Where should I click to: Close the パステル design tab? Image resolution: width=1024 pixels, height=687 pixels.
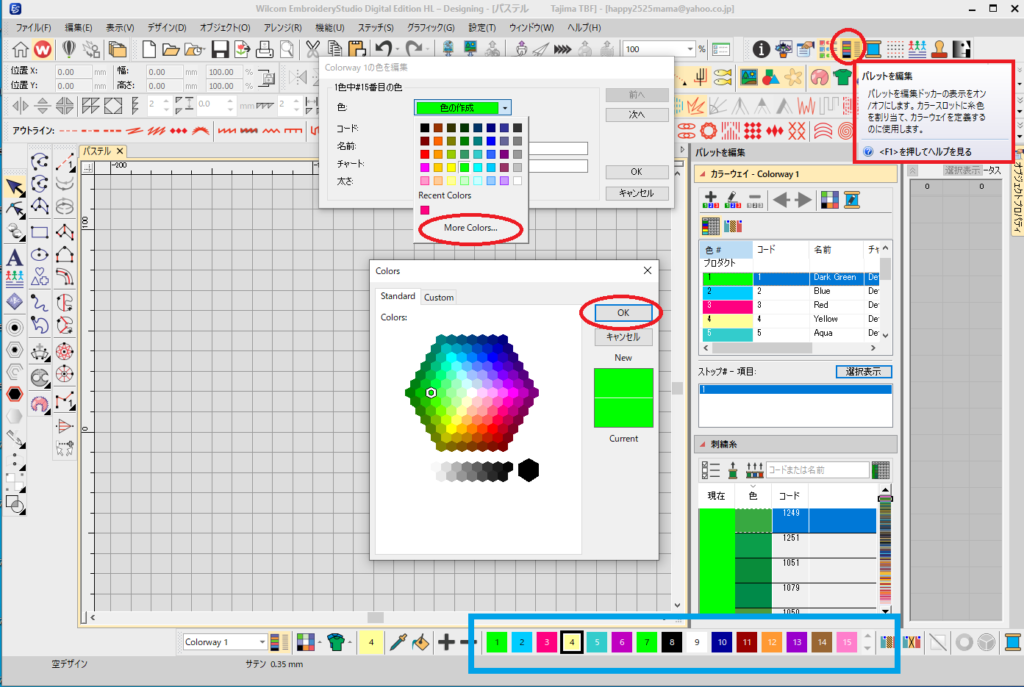(120, 151)
